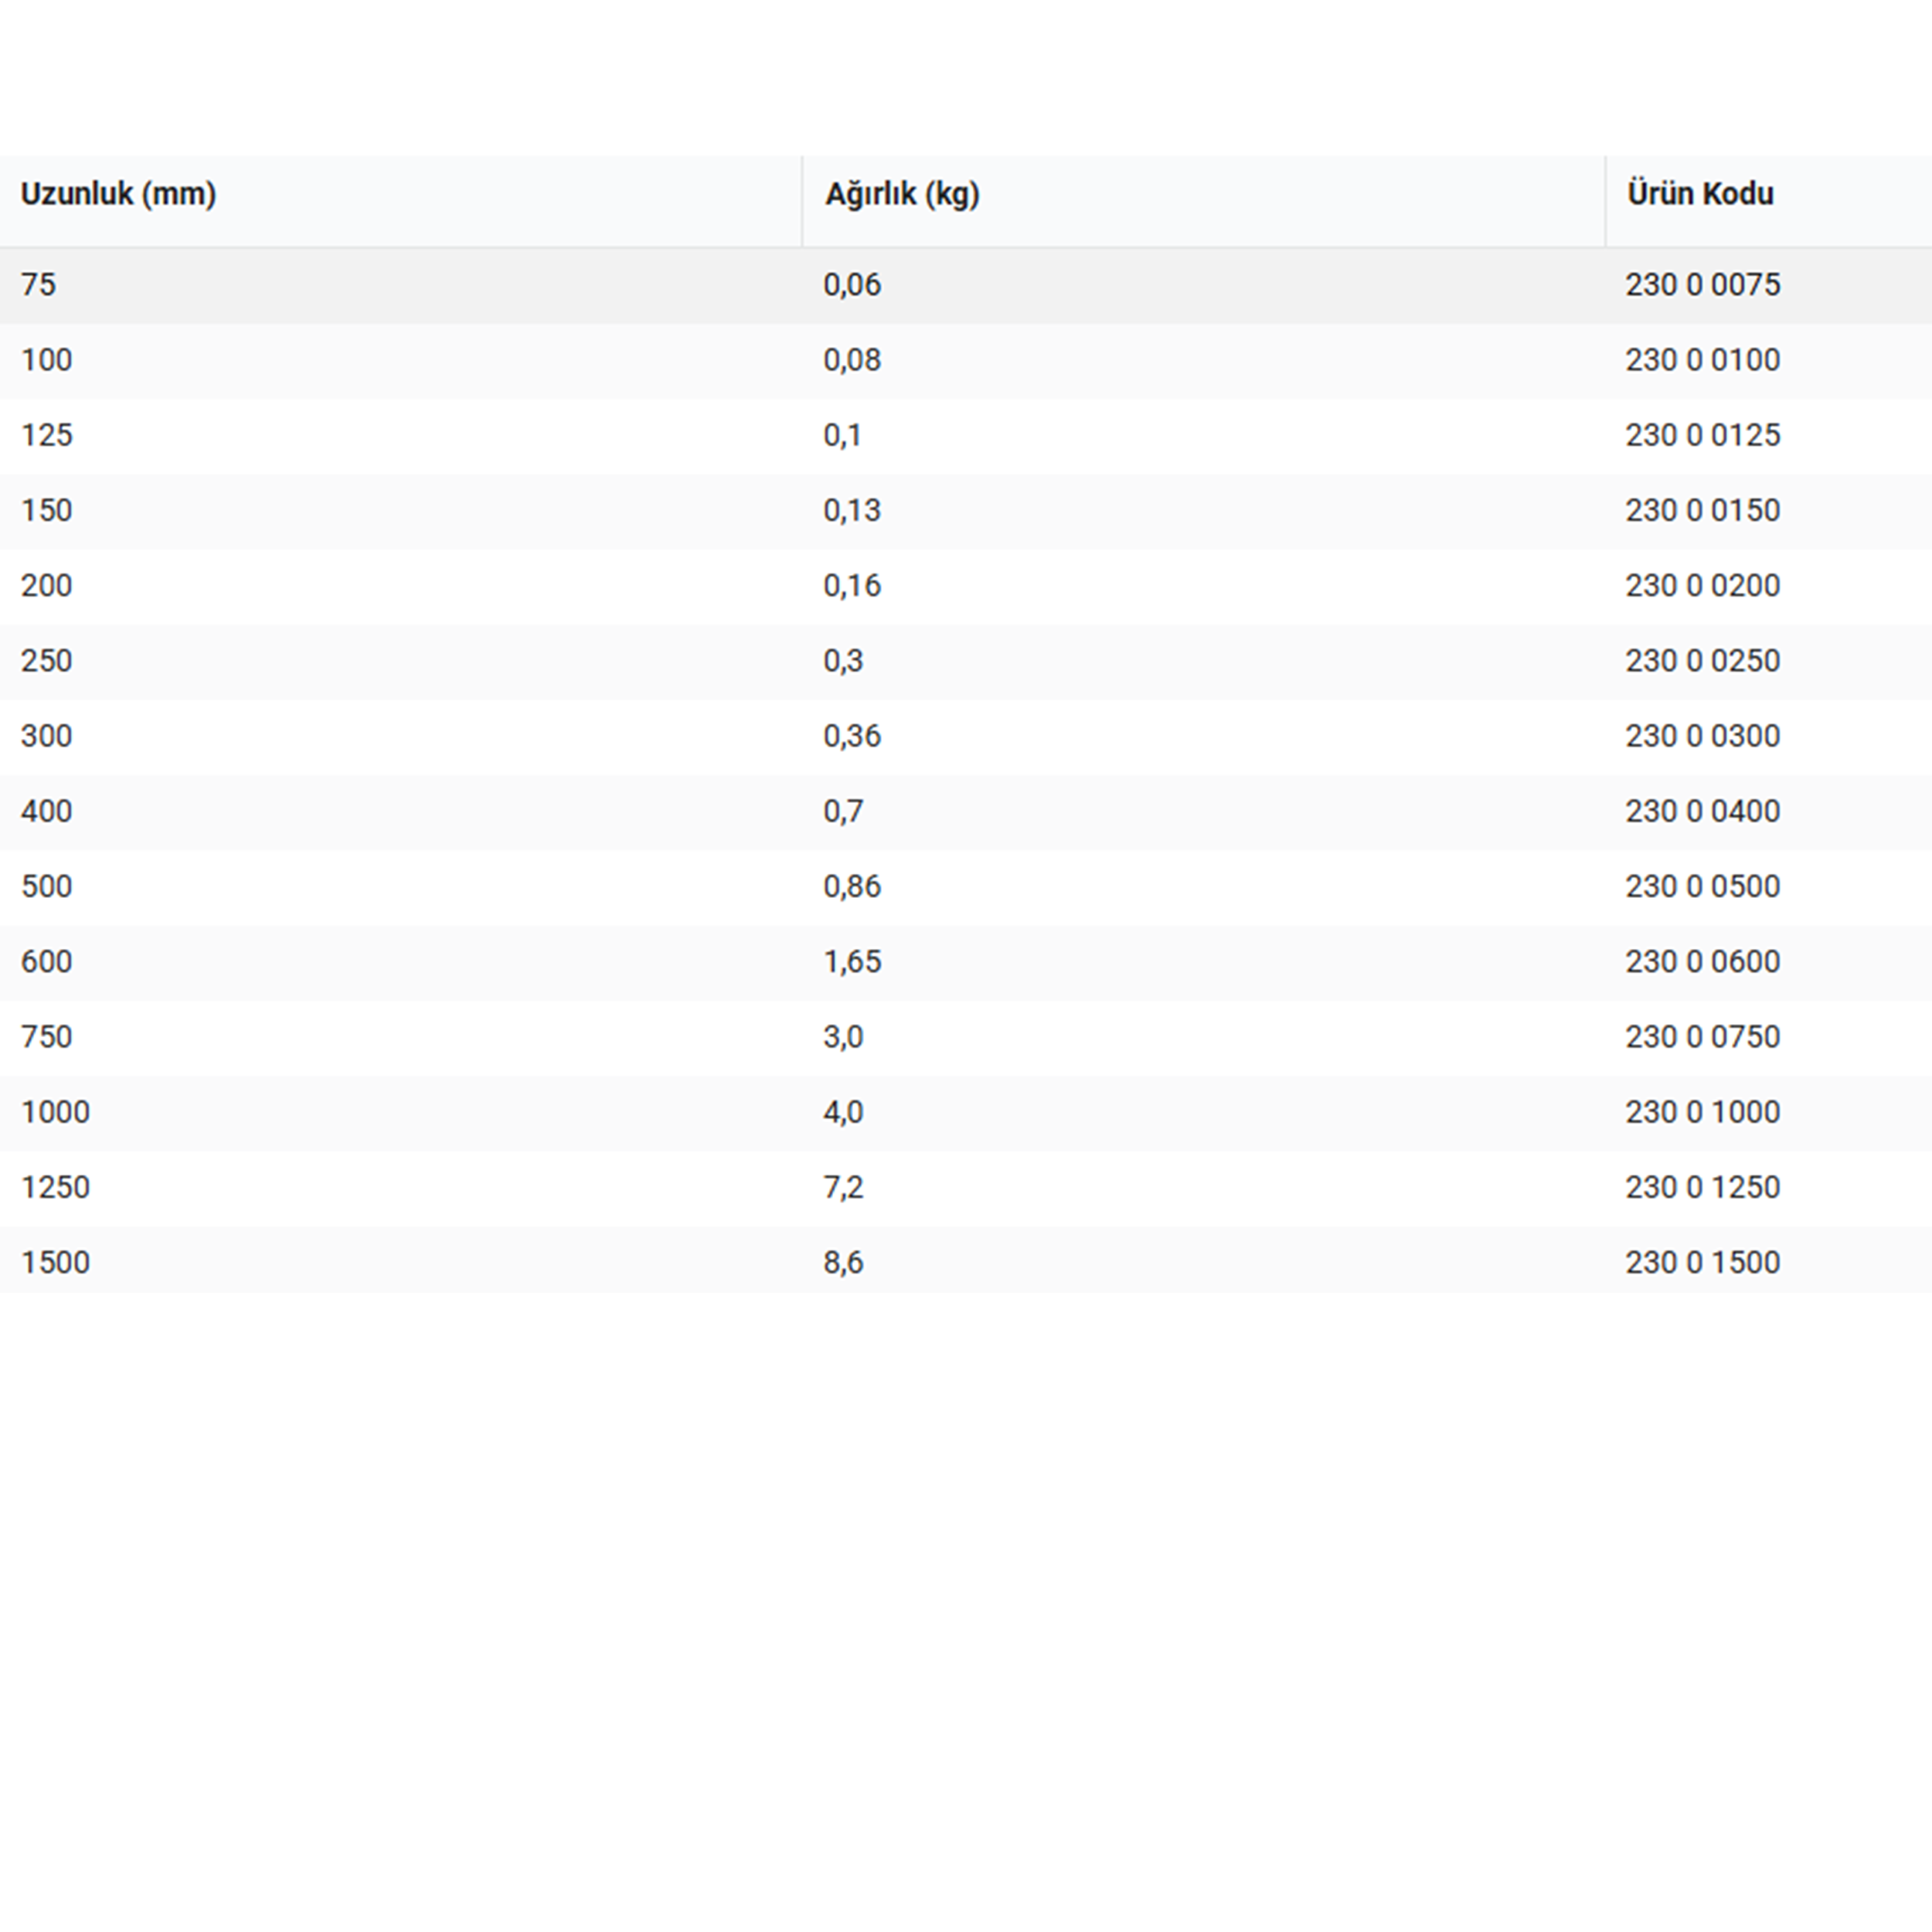Click the 125 length cell
The image size is (1932, 1932).
(x=47, y=435)
